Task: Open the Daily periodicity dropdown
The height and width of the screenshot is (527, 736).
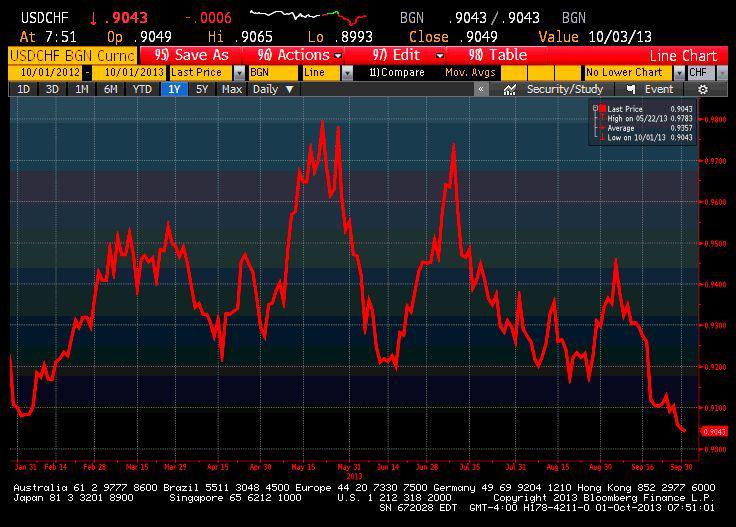Action: point(273,89)
